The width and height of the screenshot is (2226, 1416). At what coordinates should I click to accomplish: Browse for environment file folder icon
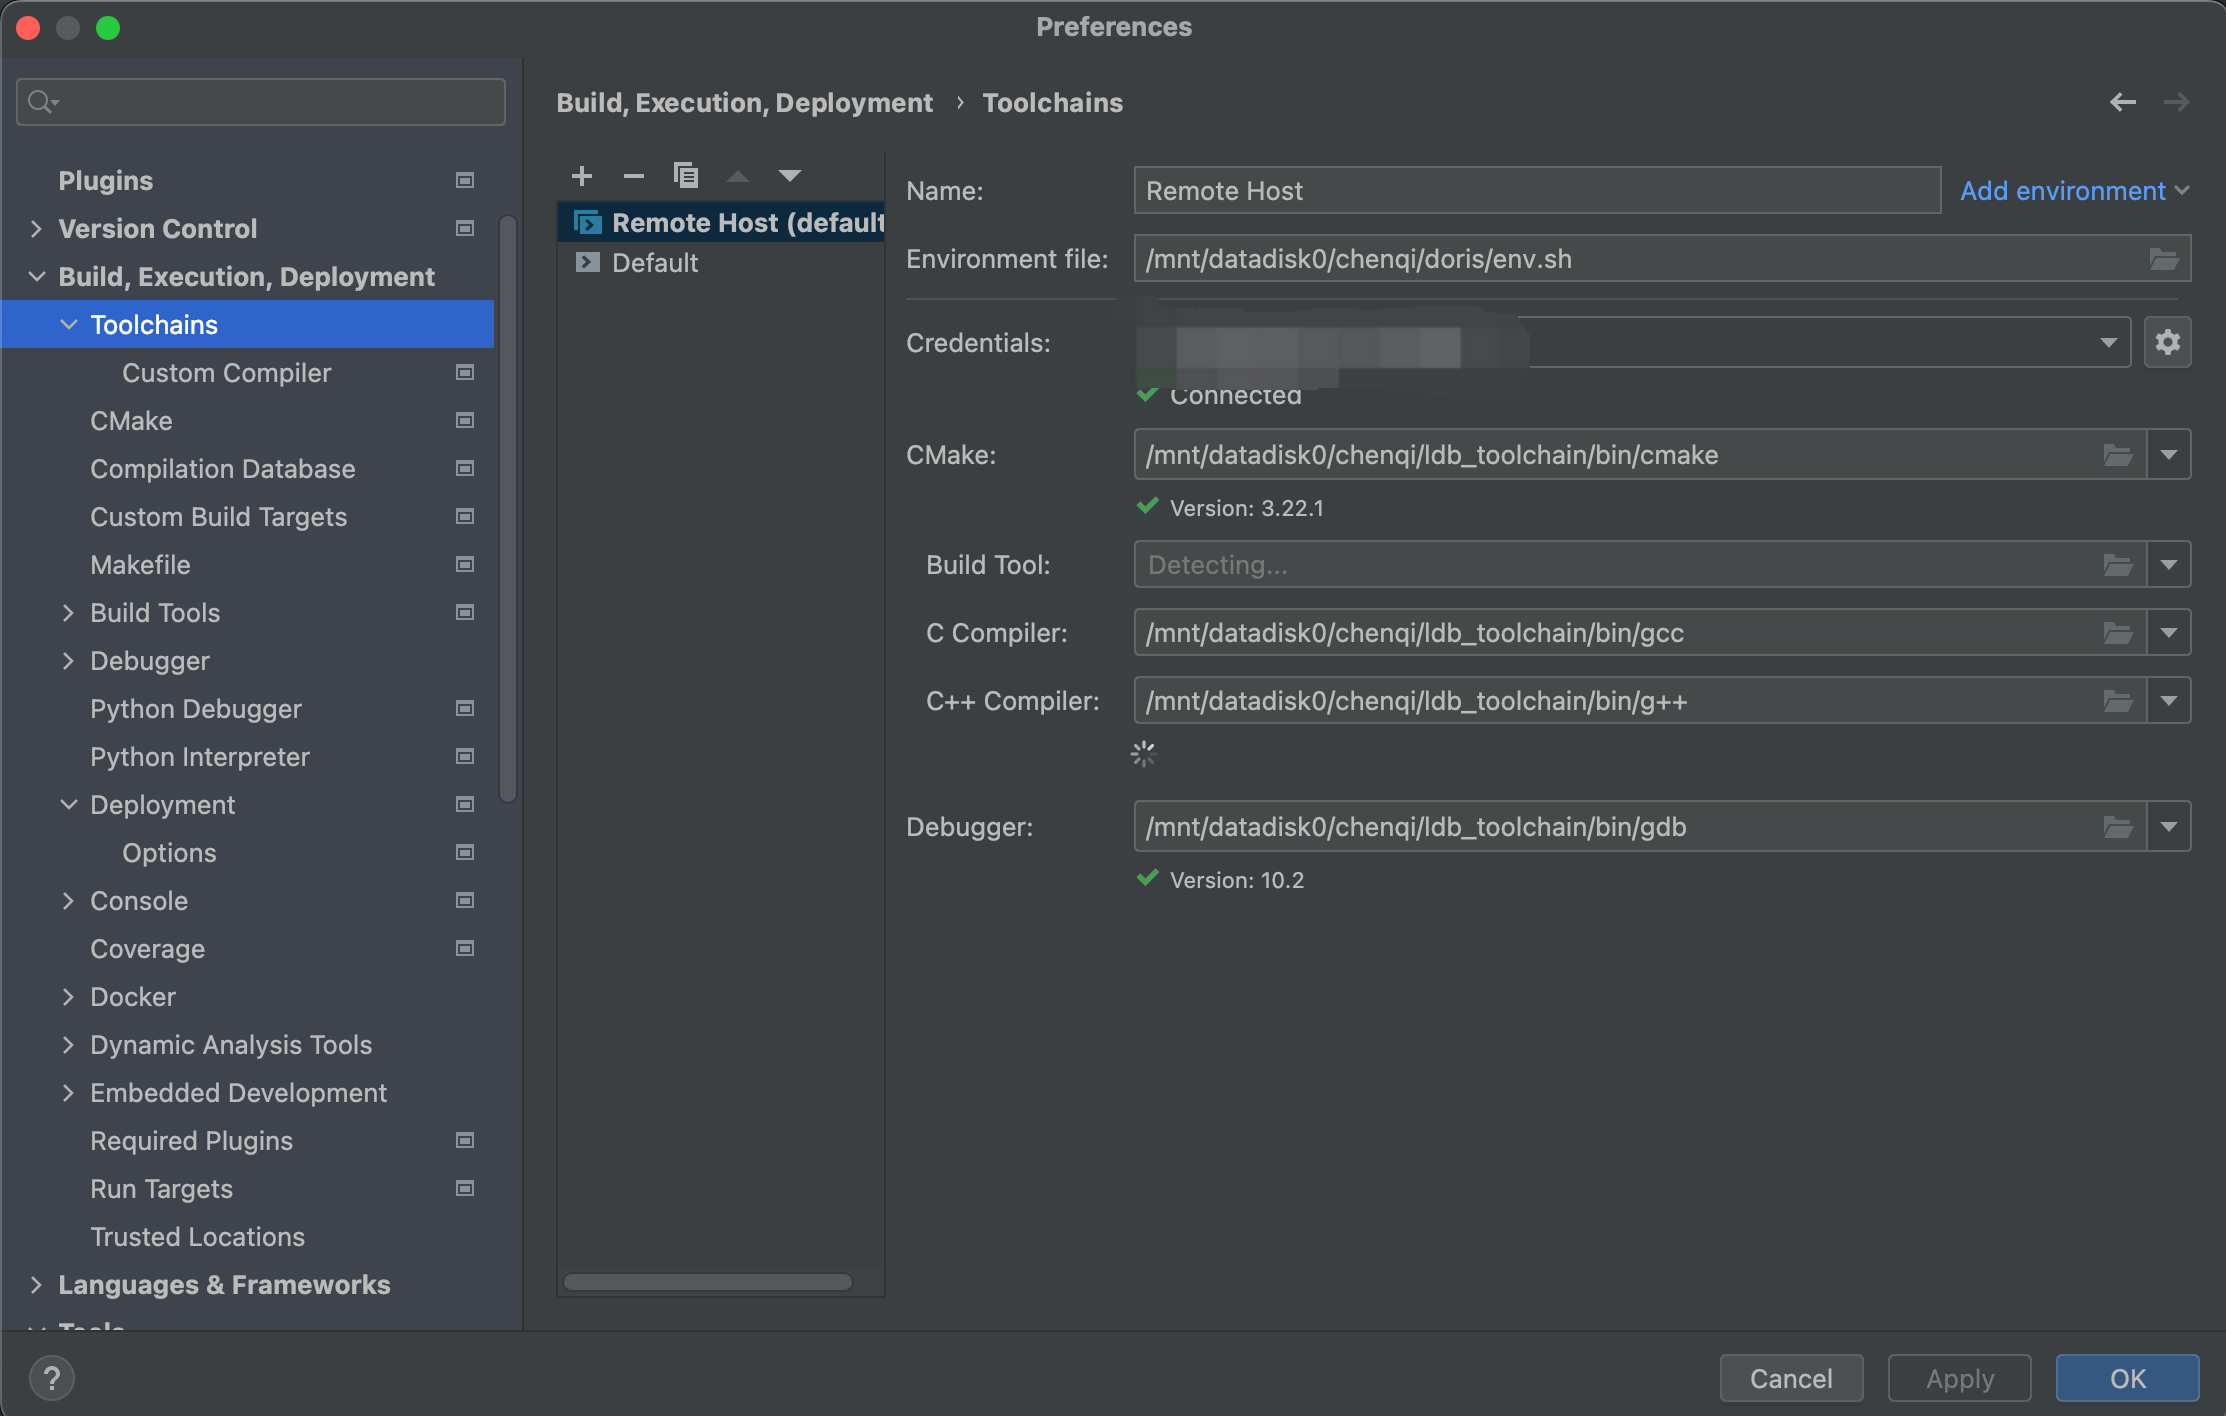pyautogui.click(x=2163, y=259)
